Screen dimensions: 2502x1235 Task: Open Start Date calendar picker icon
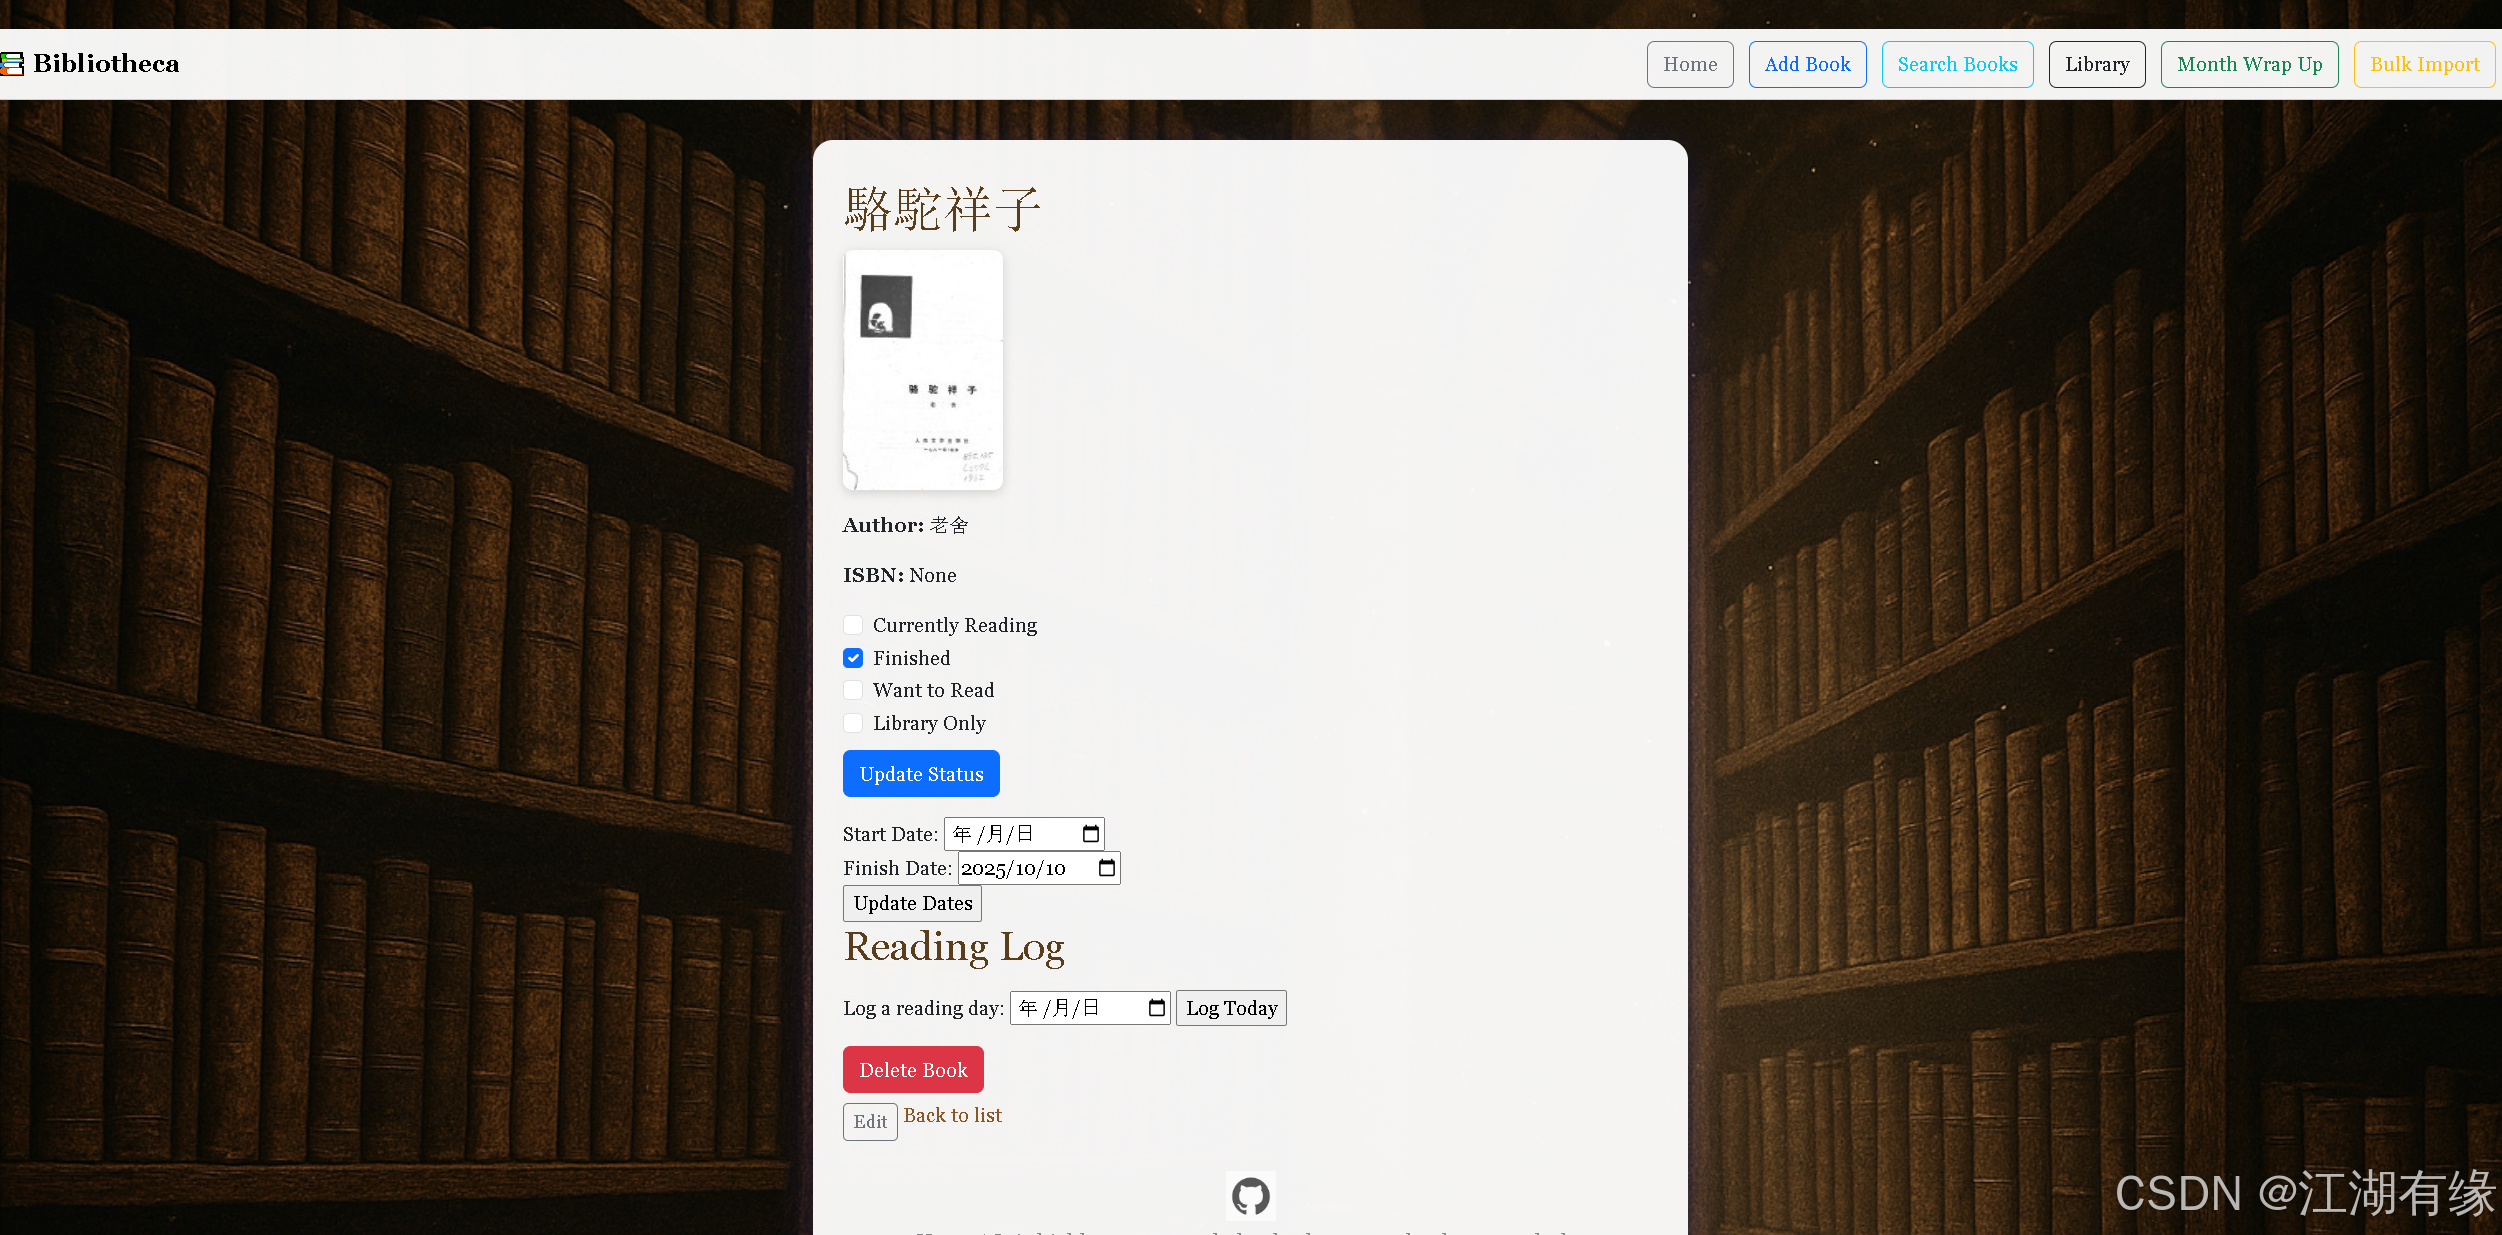pos(1090,834)
